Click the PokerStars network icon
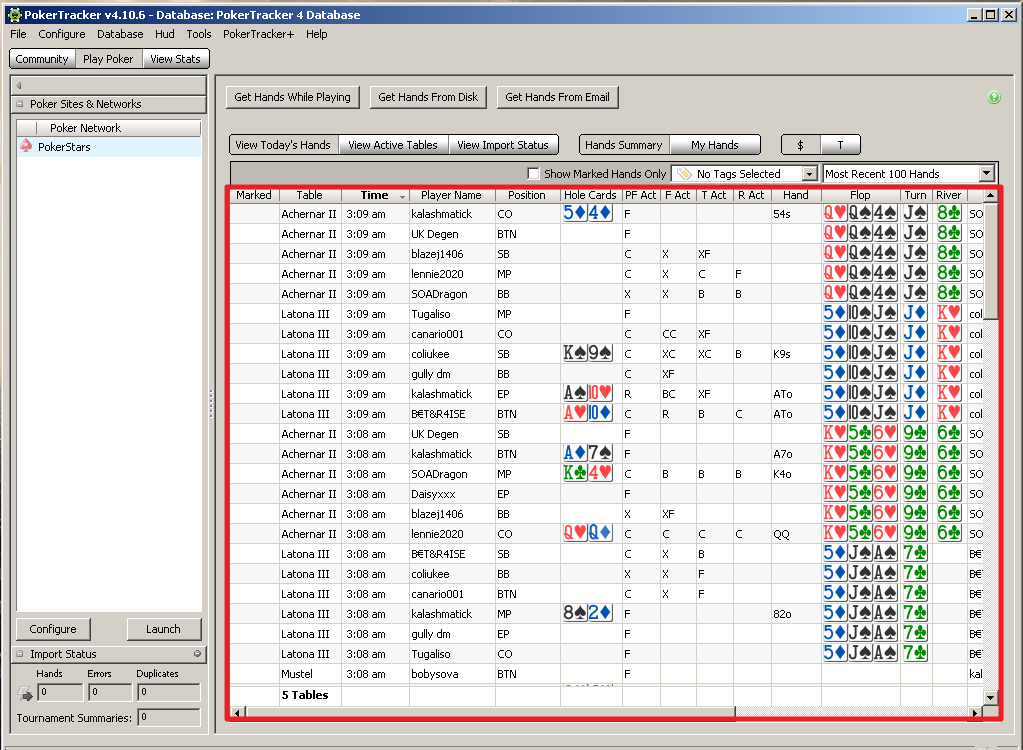The width and height of the screenshot is (1023, 750). pos(26,146)
